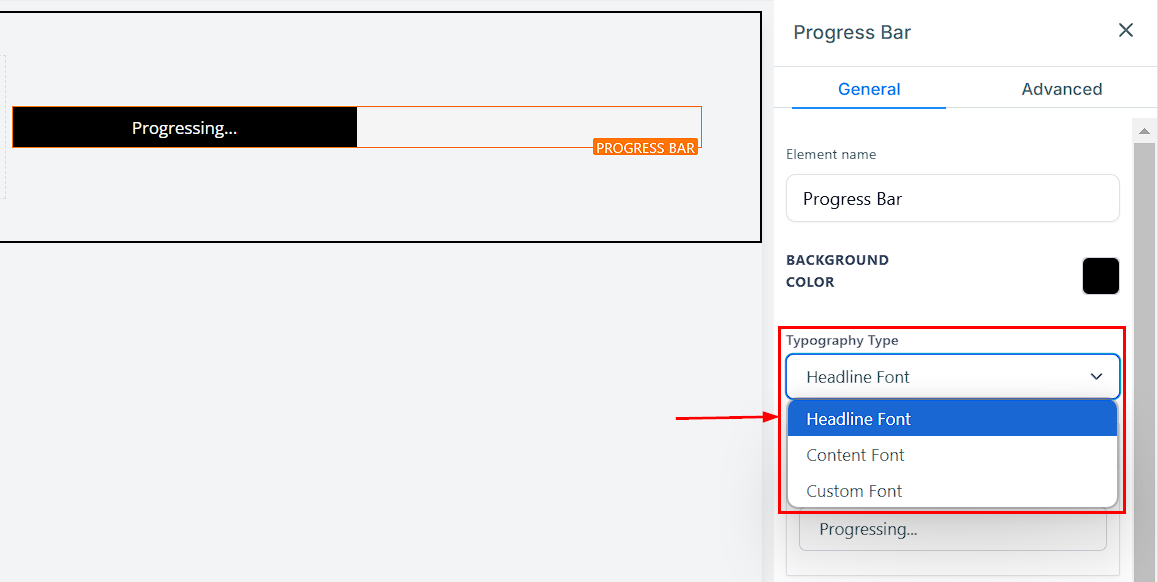The height and width of the screenshot is (582, 1158).
Task: Click the Progressing... text field in panel
Action: coord(952,530)
